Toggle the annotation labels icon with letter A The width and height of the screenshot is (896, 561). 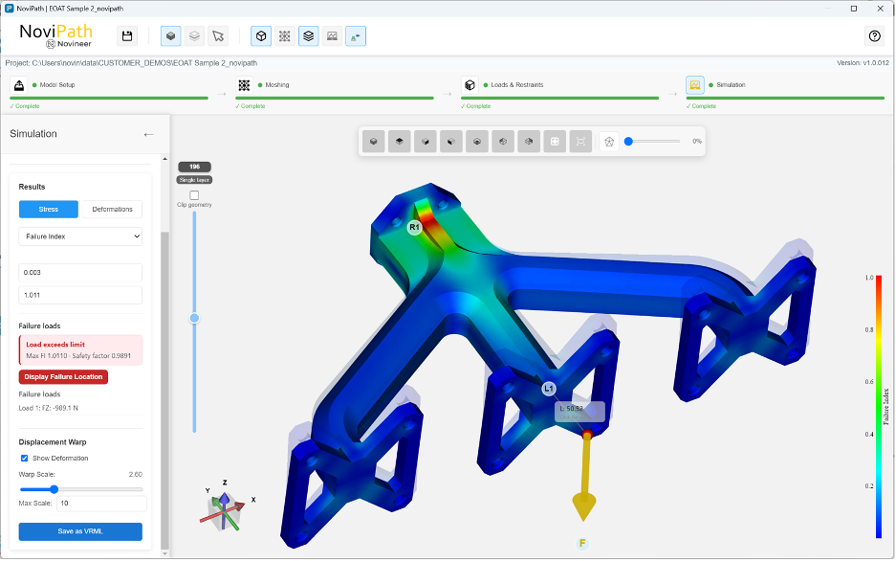pos(355,36)
